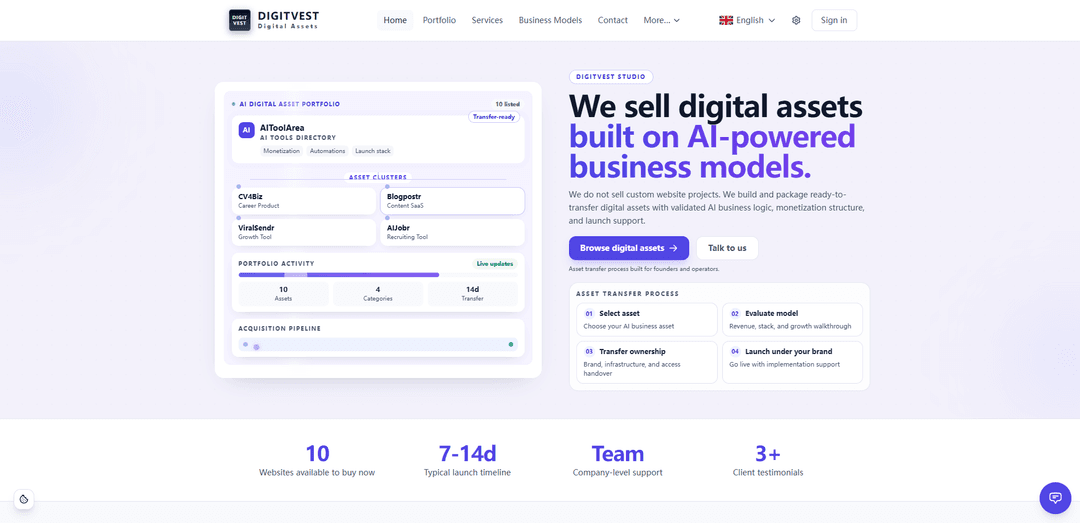Viewport: 1080px width, 523px height.
Task: Click the Browse digital assets button
Action: [x=629, y=248]
